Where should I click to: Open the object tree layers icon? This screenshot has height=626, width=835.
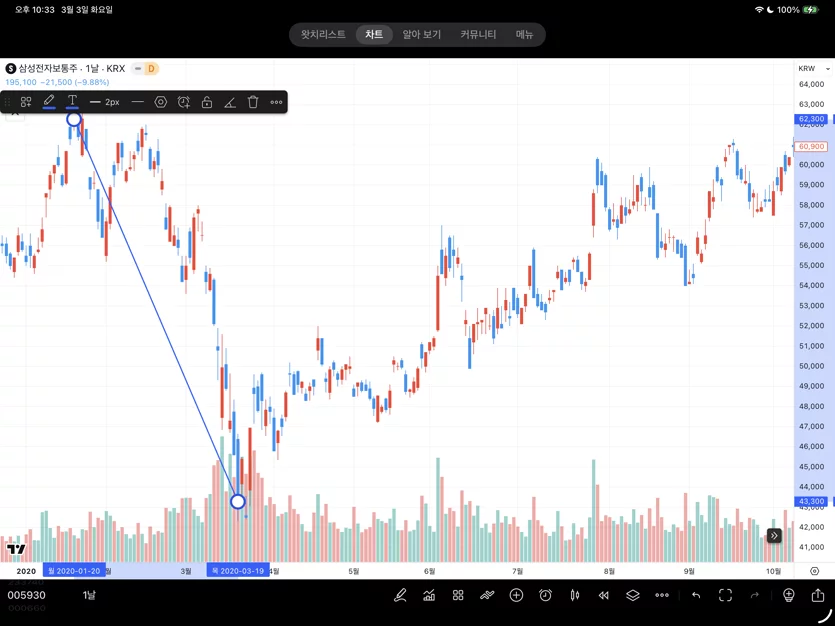[633, 595]
